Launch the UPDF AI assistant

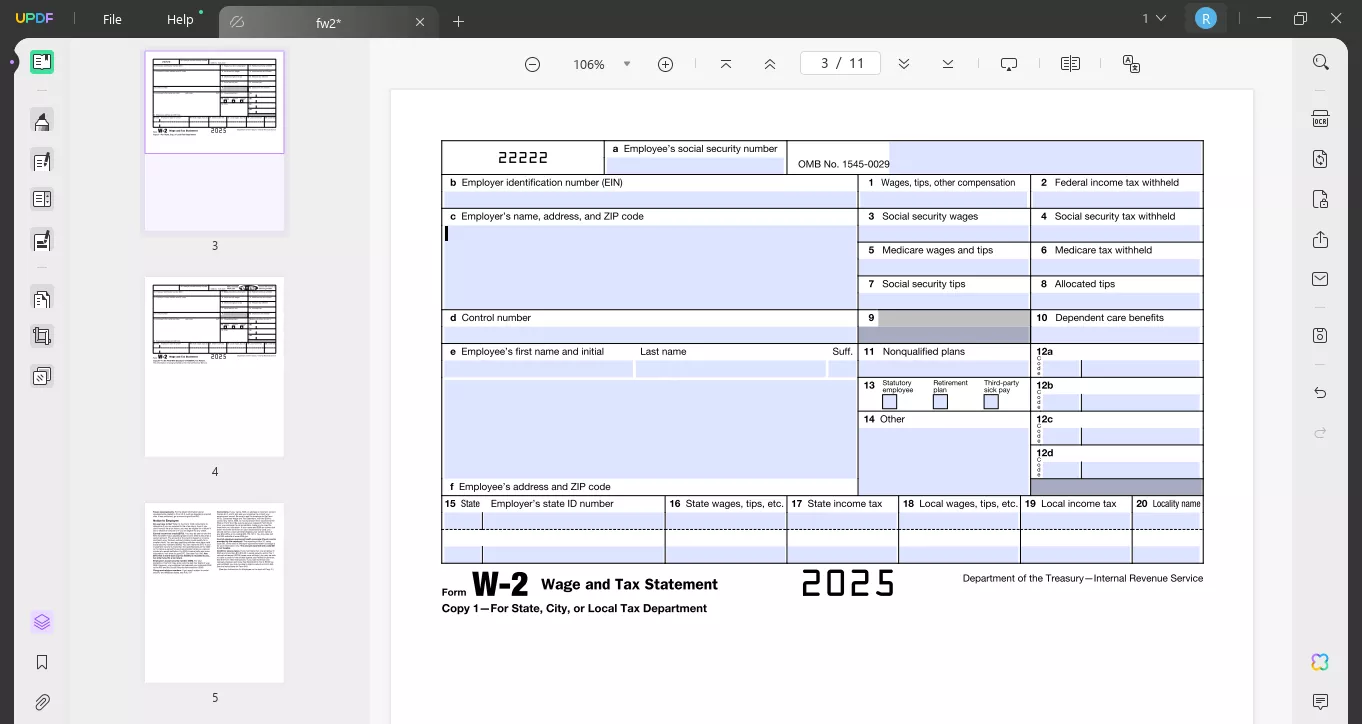[x=1319, y=661]
